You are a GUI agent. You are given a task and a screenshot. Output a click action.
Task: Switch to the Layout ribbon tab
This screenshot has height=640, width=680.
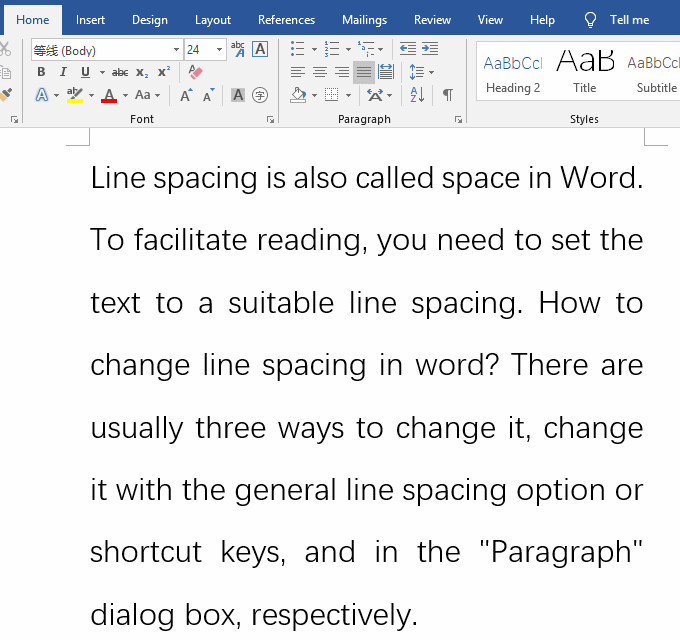click(213, 20)
